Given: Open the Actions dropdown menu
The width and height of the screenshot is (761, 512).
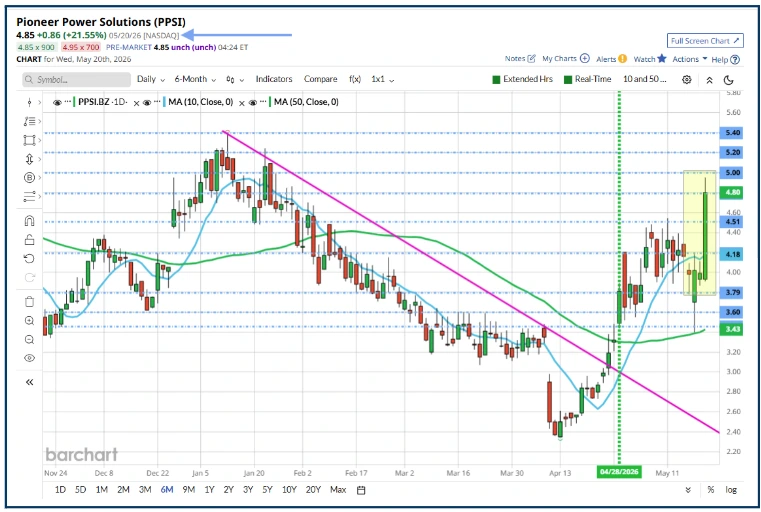Looking at the screenshot, I should (x=690, y=59).
